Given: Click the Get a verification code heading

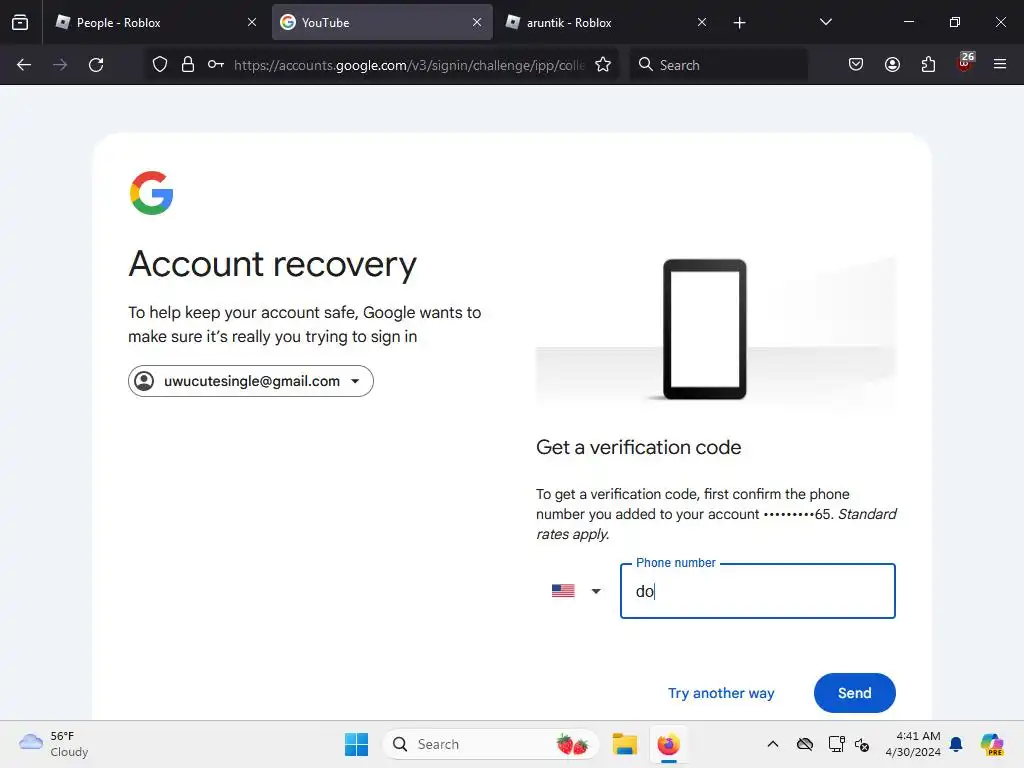Looking at the screenshot, I should point(639,447).
